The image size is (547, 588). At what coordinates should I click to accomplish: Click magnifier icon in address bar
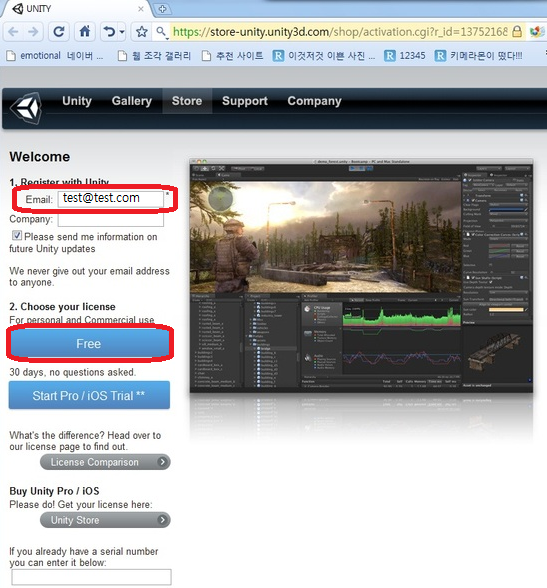pyautogui.click(x=161, y=32)
